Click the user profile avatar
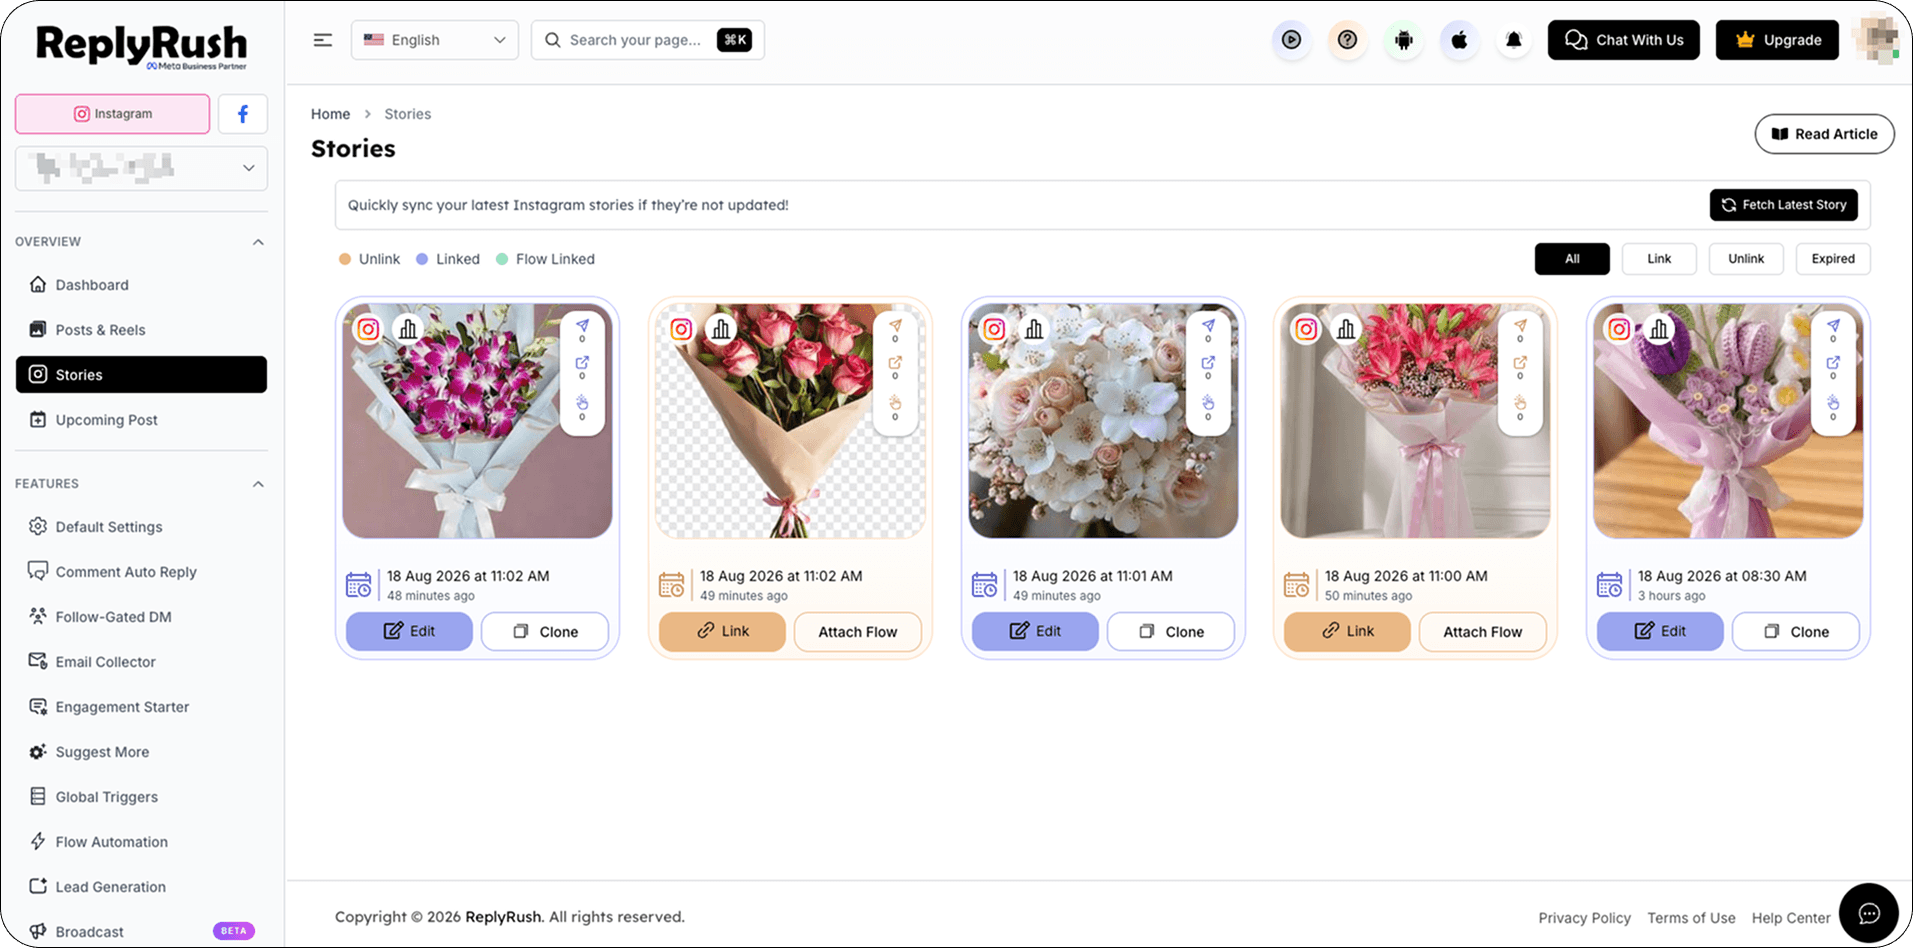Viewport: 1913px width, 948px height. [1875, 40]
